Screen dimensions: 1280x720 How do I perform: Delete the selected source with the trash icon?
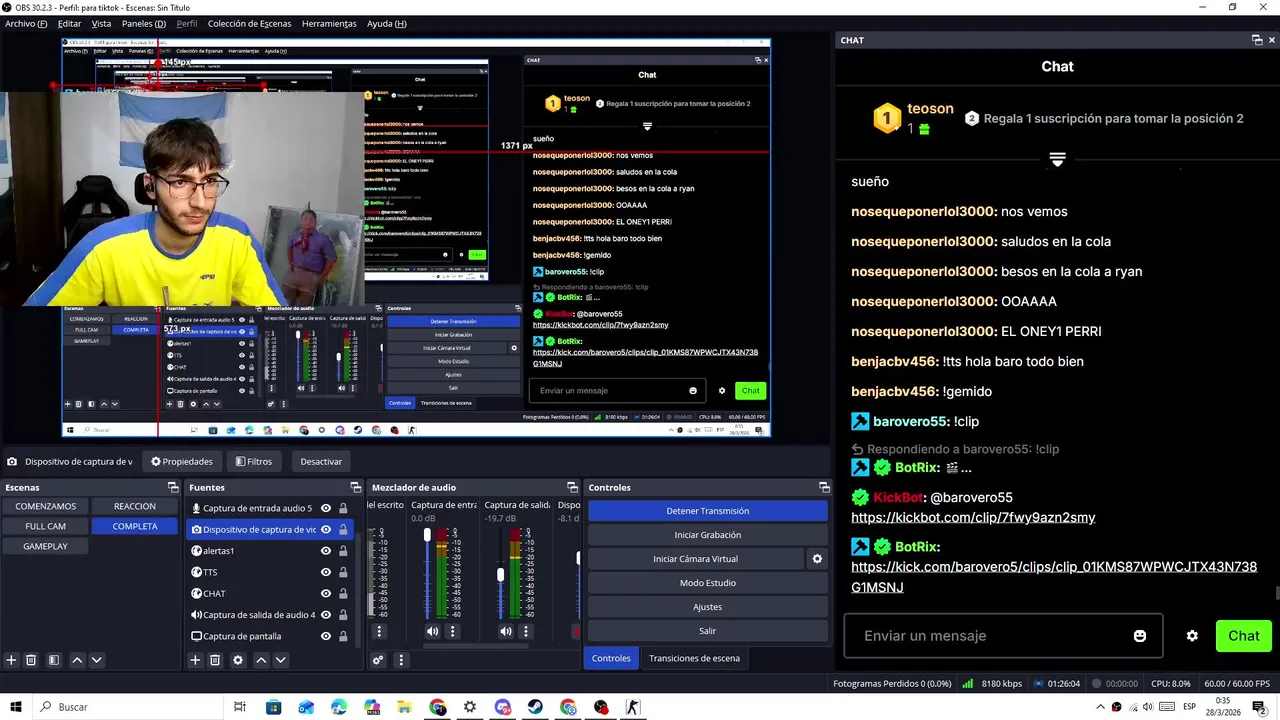(215, 660)
